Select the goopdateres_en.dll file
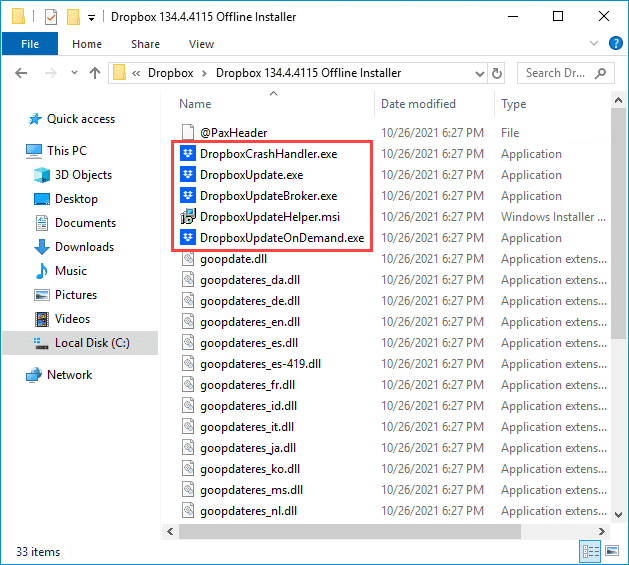This screenshot has height=565, width=629. point(250,322)
